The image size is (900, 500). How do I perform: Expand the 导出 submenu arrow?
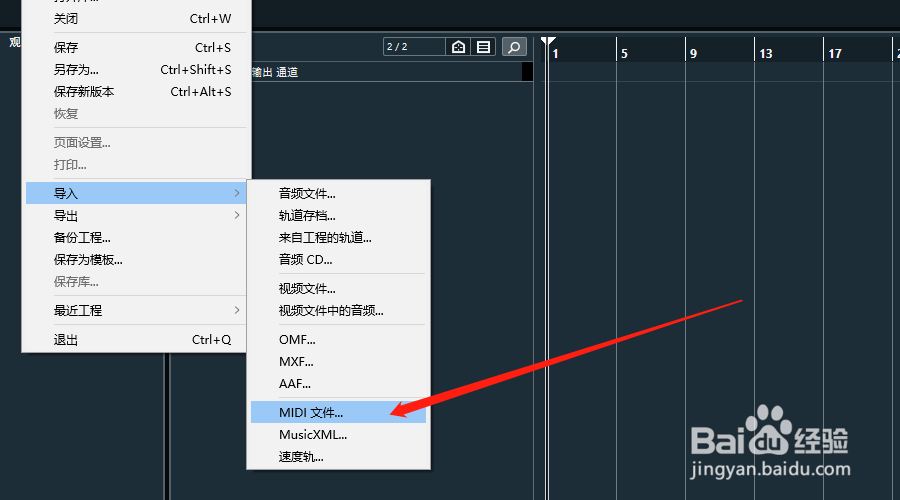[x=237, y=215]
